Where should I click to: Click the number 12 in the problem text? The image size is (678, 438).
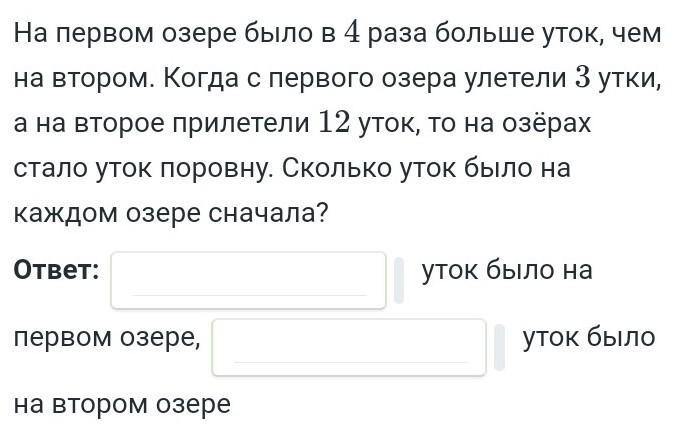point(334,123)
